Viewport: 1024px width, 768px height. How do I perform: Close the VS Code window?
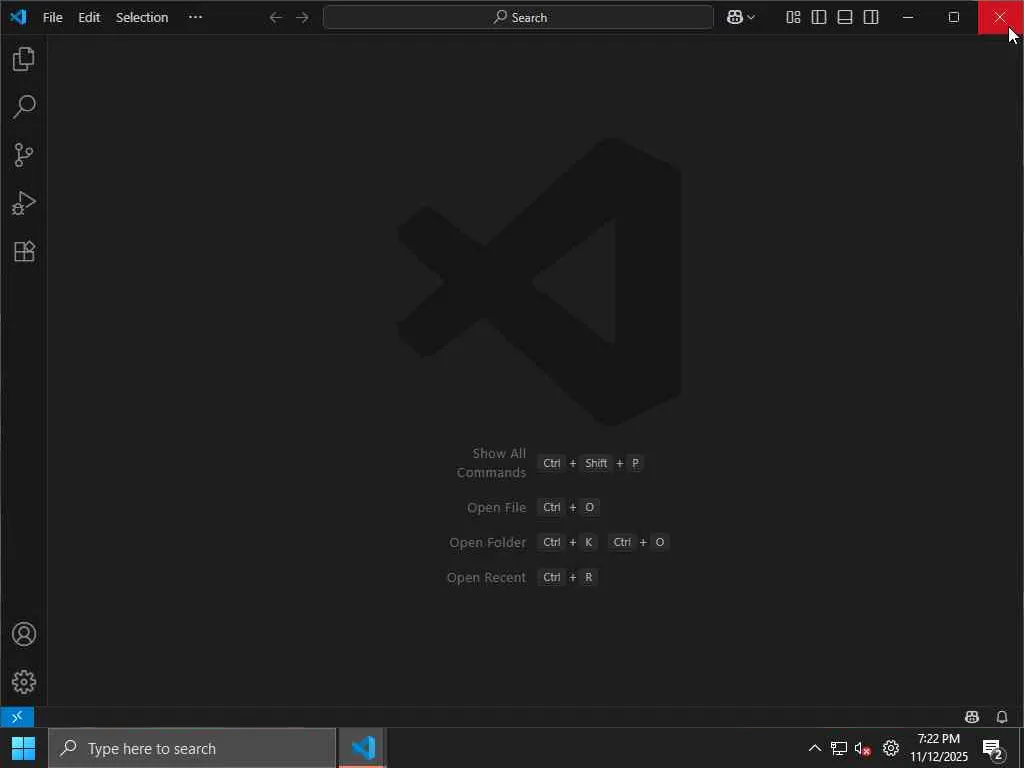click(1000, 18)
